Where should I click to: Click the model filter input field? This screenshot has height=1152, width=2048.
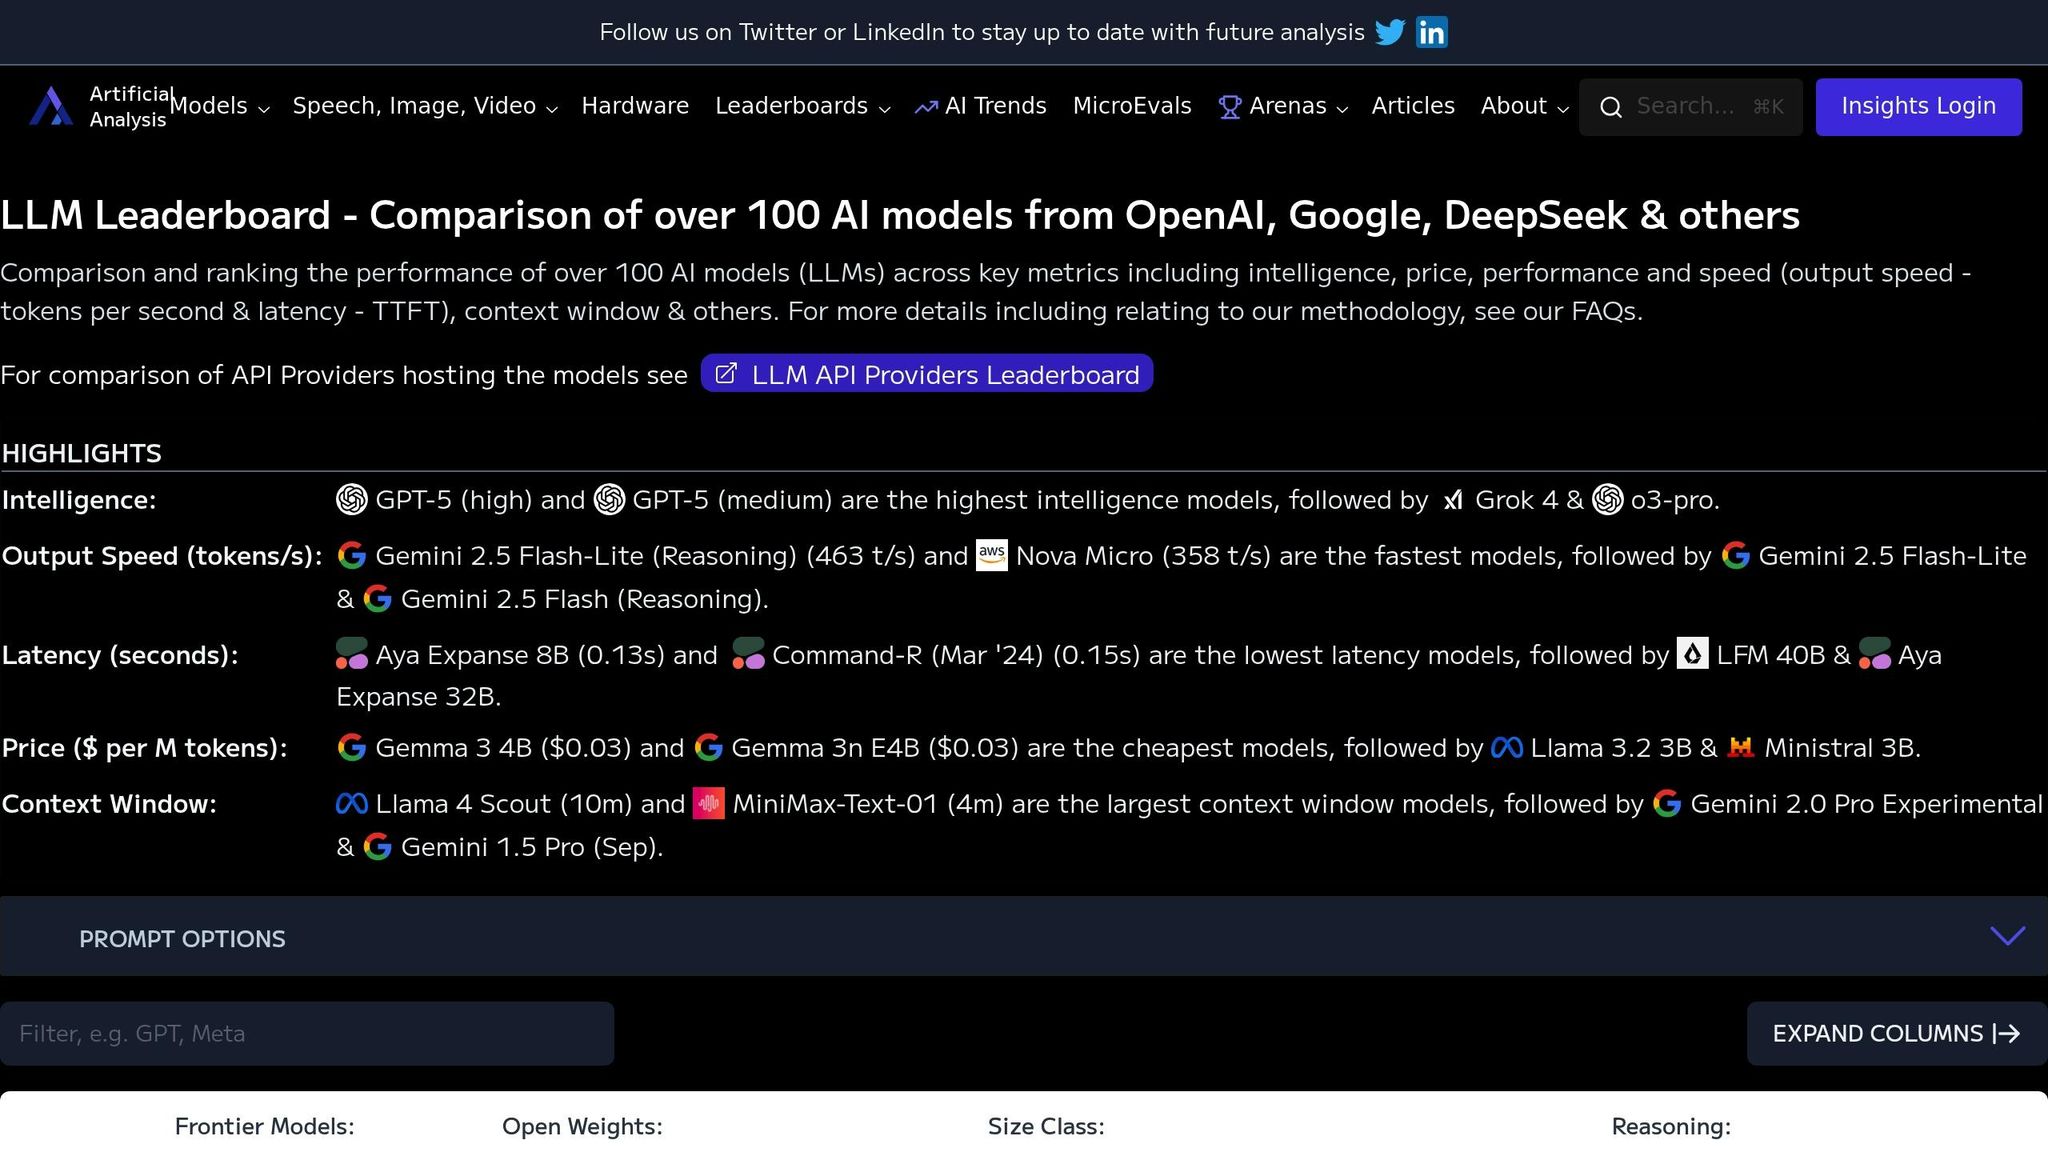coord(306,1033)
